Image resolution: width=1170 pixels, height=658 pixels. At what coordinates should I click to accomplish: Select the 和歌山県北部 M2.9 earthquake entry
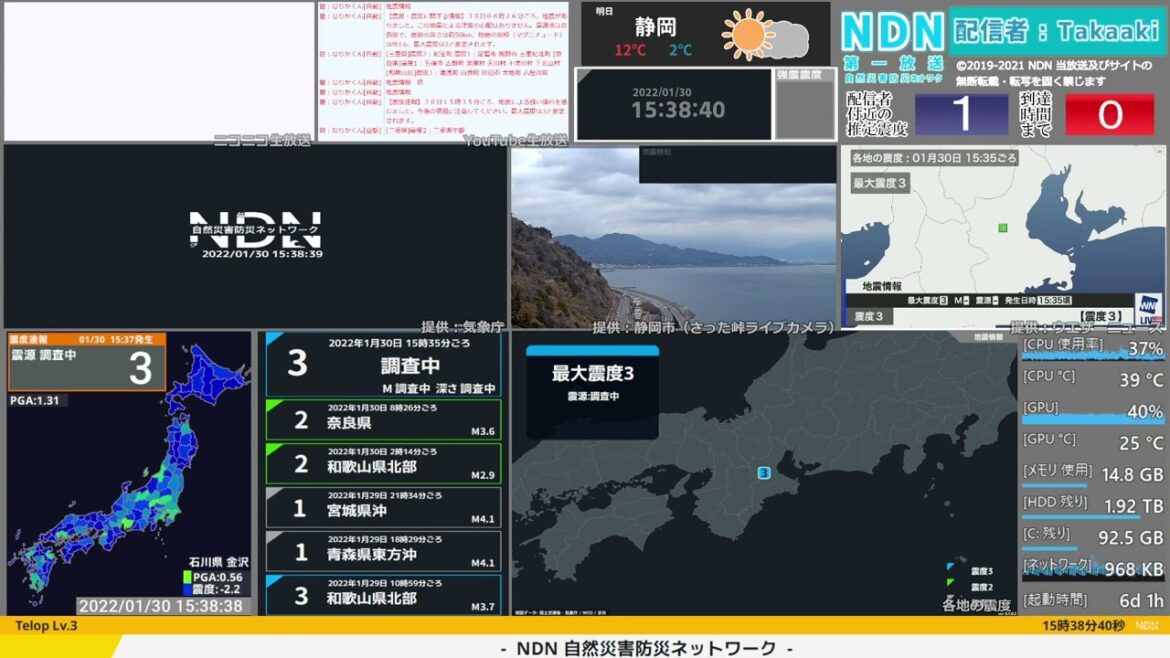(383, 464)
